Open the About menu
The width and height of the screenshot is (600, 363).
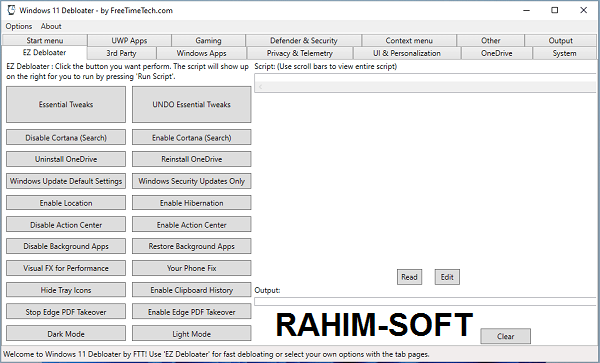(51, 26)
